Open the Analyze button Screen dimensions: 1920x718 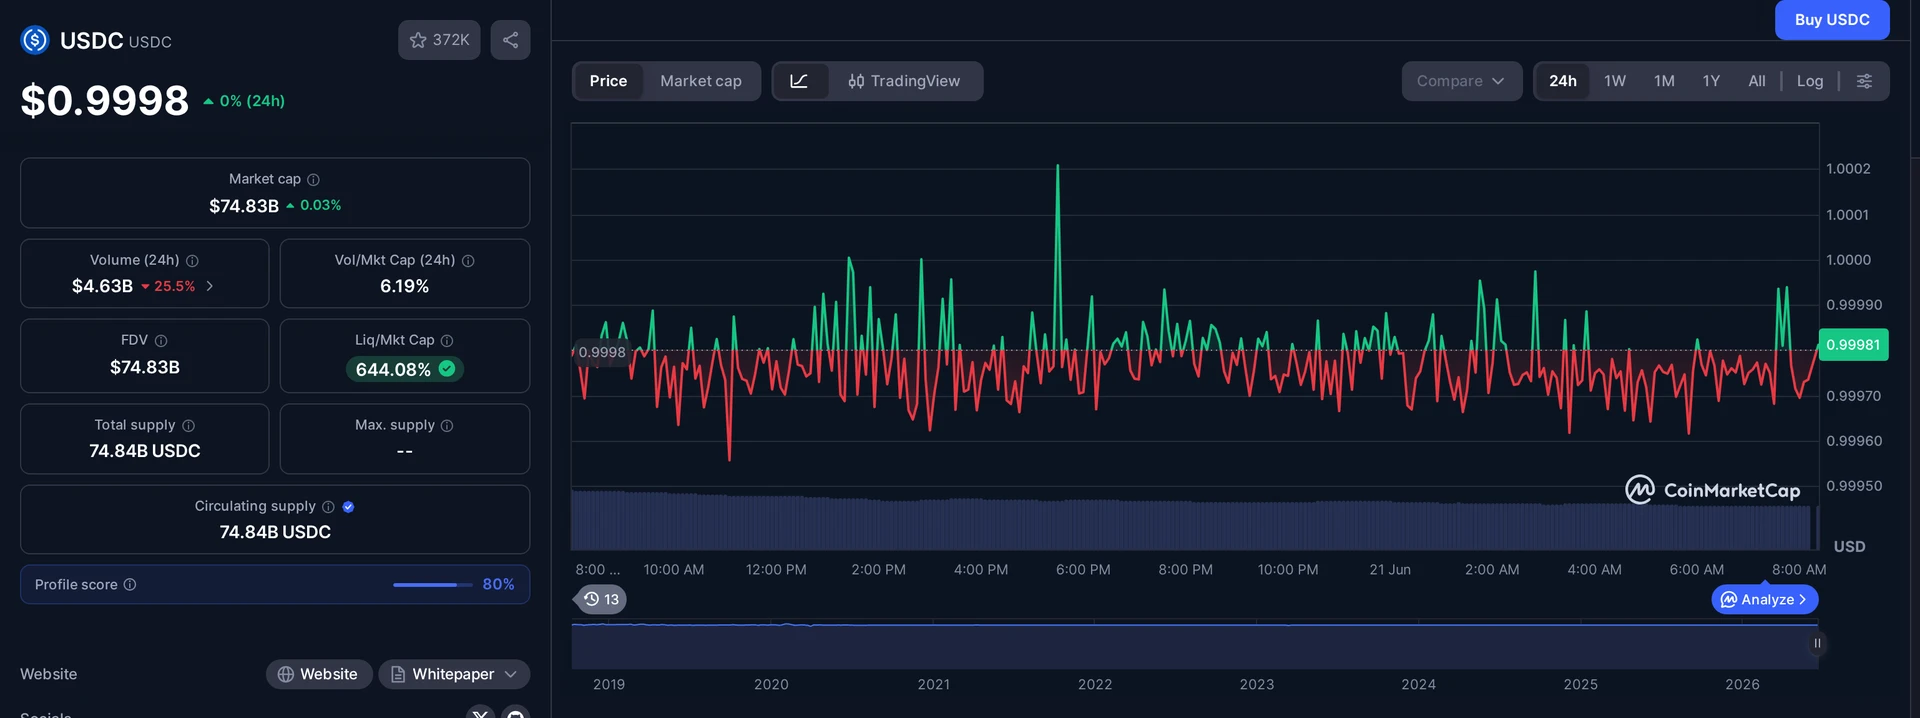pos(1764,599)
